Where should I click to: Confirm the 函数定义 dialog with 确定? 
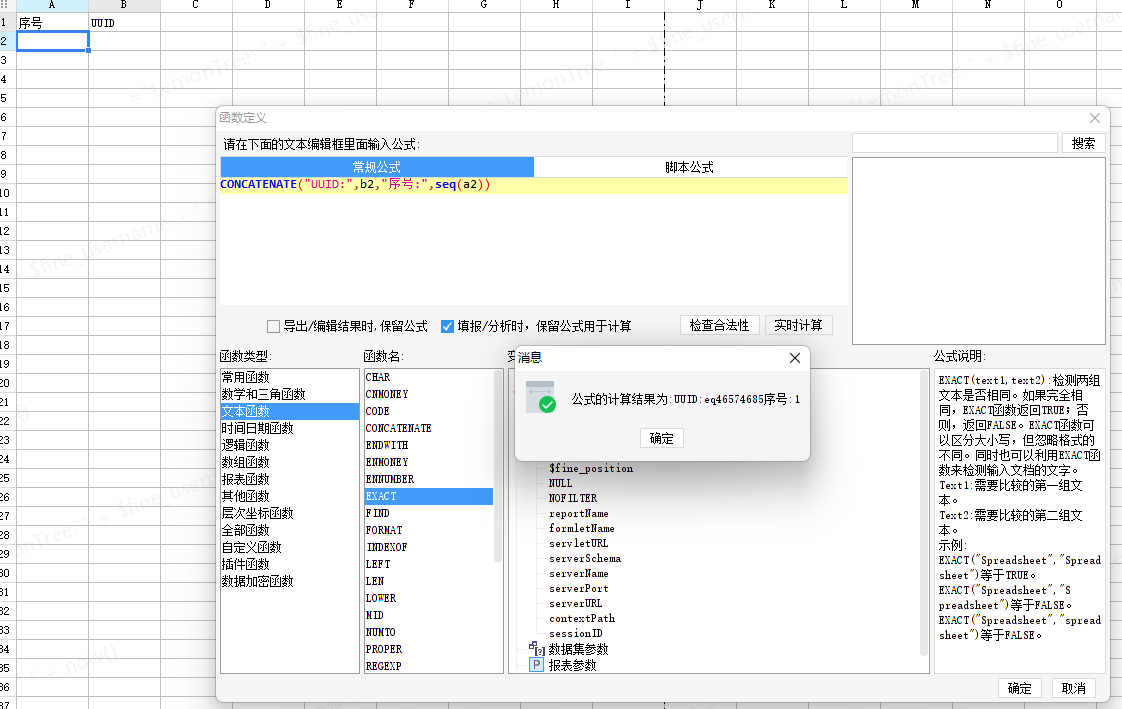(1020, 688)
